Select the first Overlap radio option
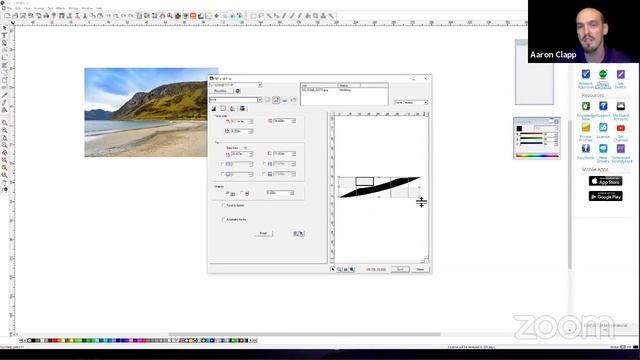640x360 pixels. 228,193
